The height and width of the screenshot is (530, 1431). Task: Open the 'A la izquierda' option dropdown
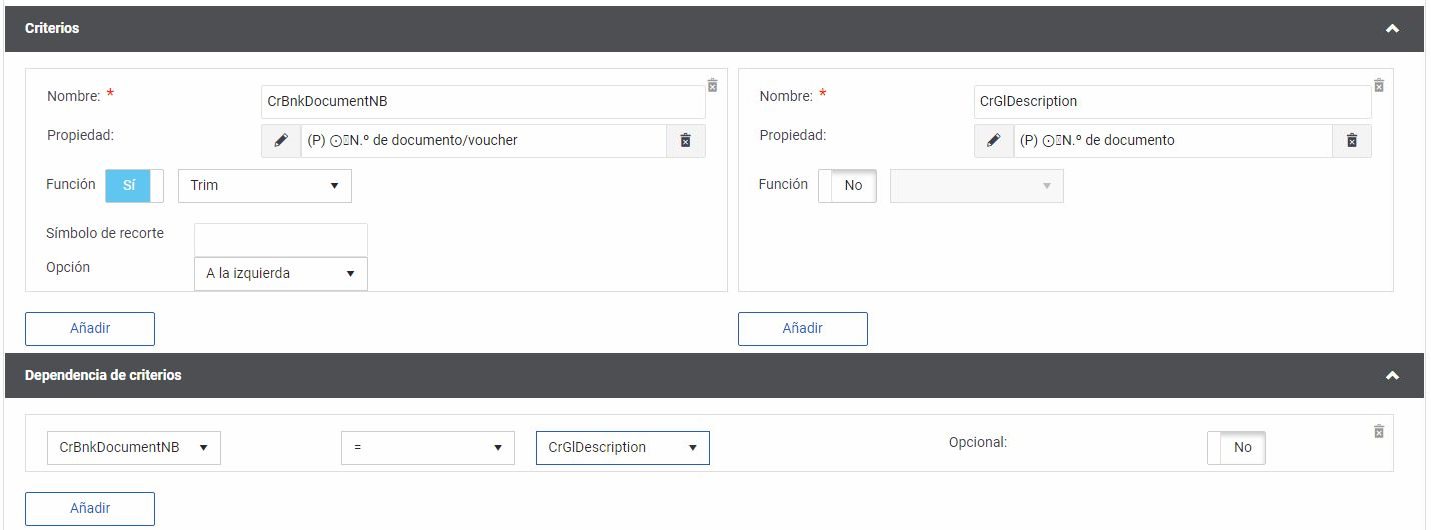click(x=281, y=274)
